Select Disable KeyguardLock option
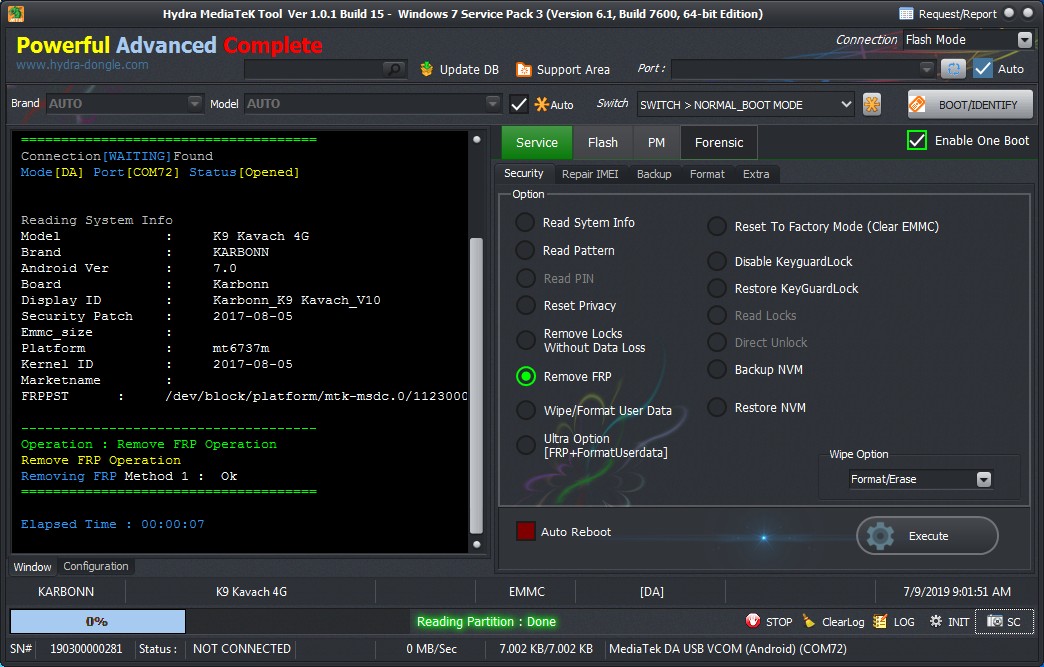The height and width of the screenshot is (667, 1044). pyautogui.click(x=716, y=261)
